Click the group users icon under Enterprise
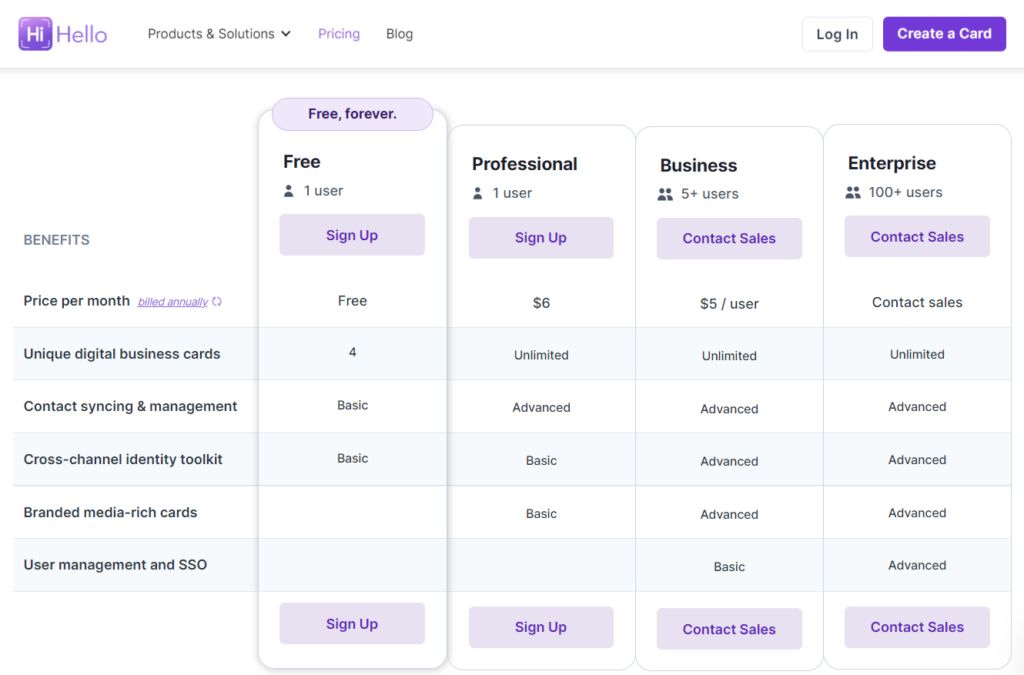Image resolution: width=1024 pixels, height=675 pixels. pos(853,193)
